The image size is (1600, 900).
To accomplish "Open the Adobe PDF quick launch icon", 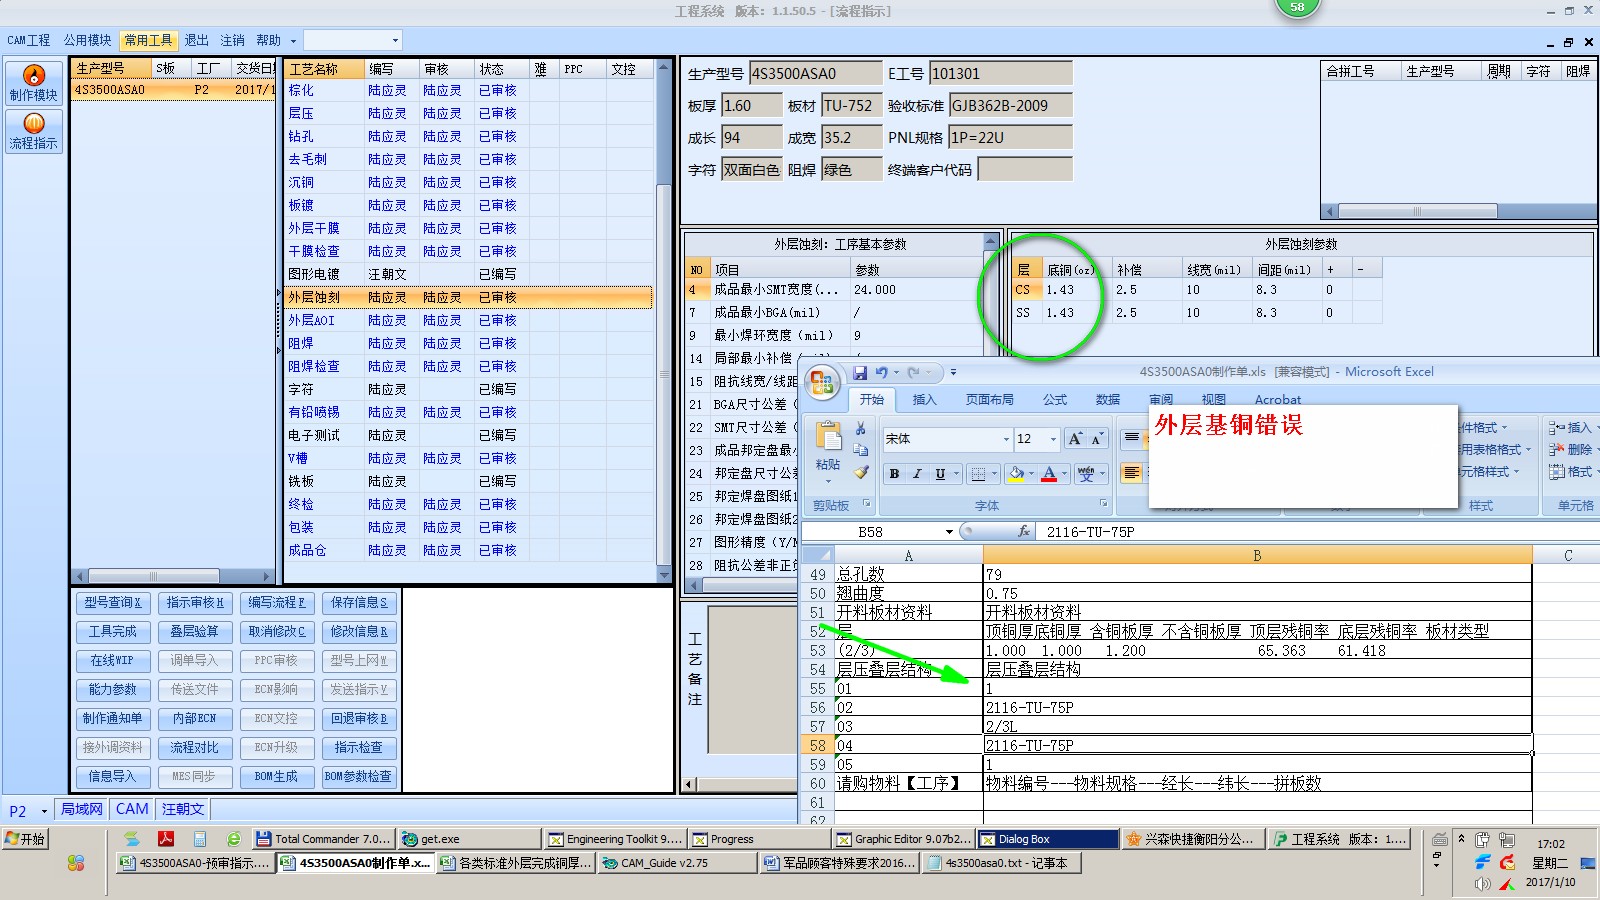I will [166, 839].
